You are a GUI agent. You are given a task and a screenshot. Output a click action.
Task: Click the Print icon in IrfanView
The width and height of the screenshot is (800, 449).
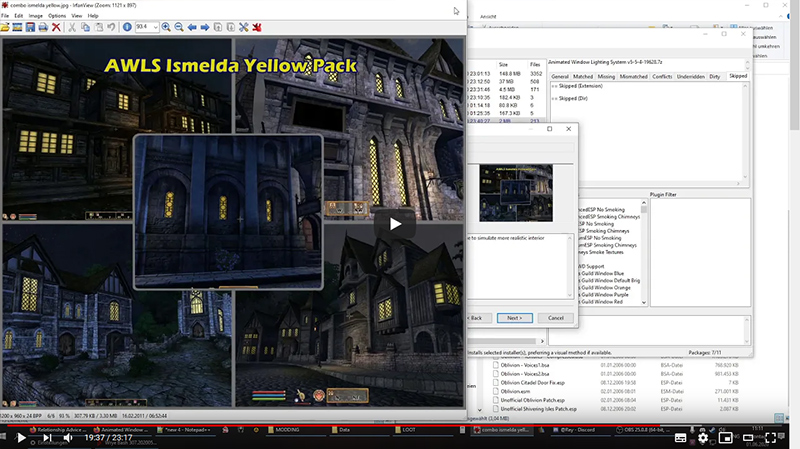coord(43,27)
